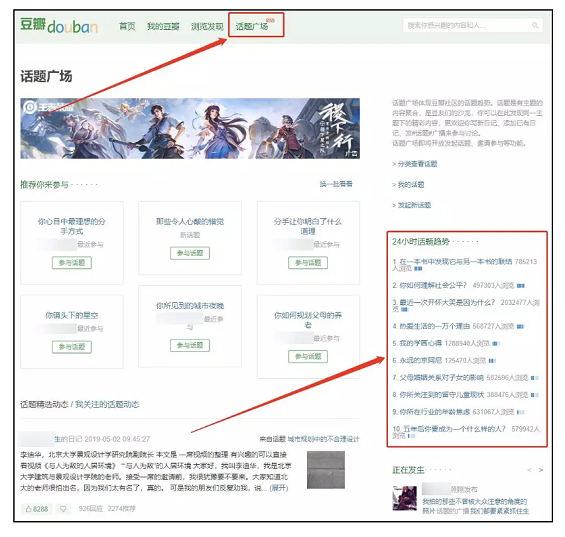Click the 豆瓣 douban logo
The image size is (565, 537).
coord(59,26)
